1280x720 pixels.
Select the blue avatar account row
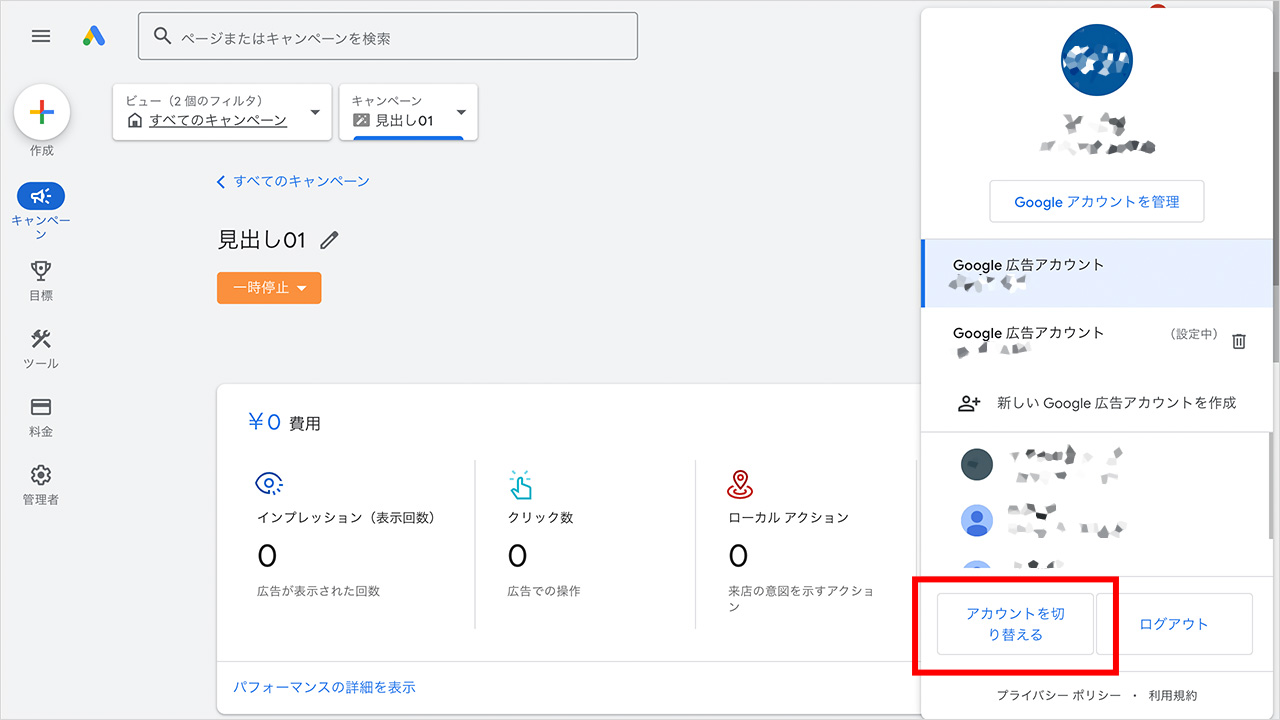[x=1095, y=520]
